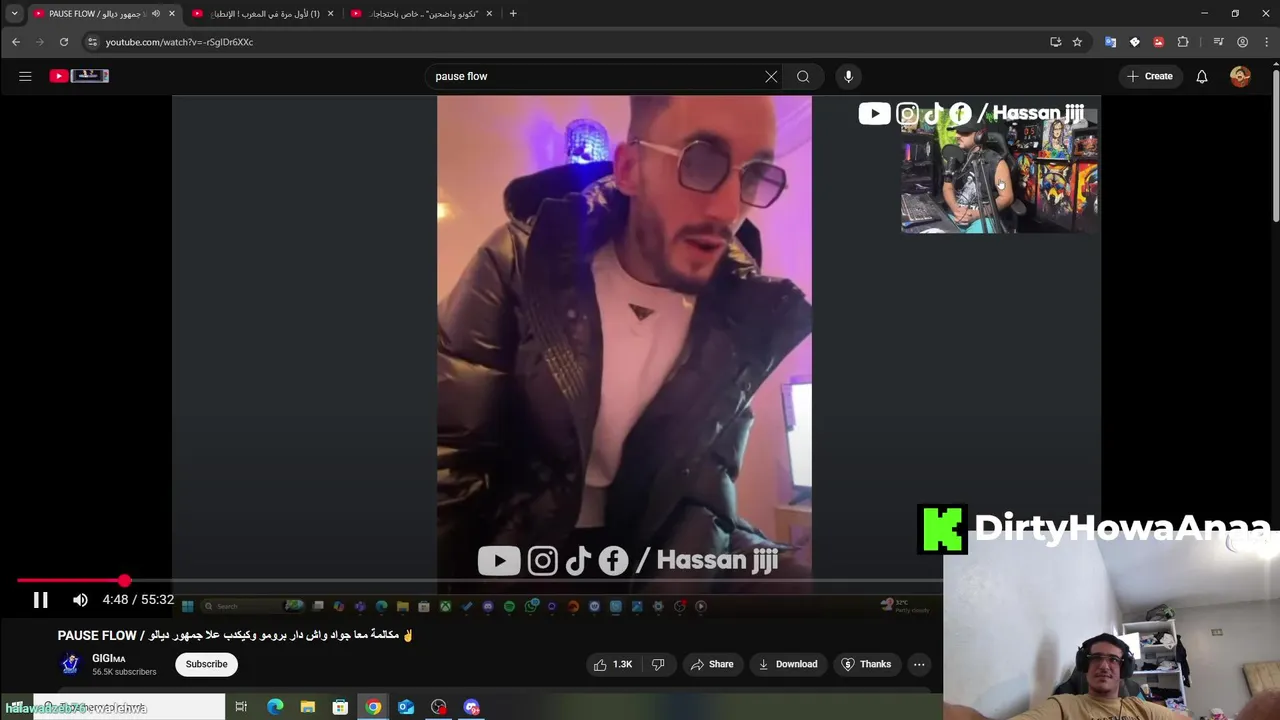Clear the search text with the X
The image size is (1280, 720).
pyautogui.click(x=771, y=76)
